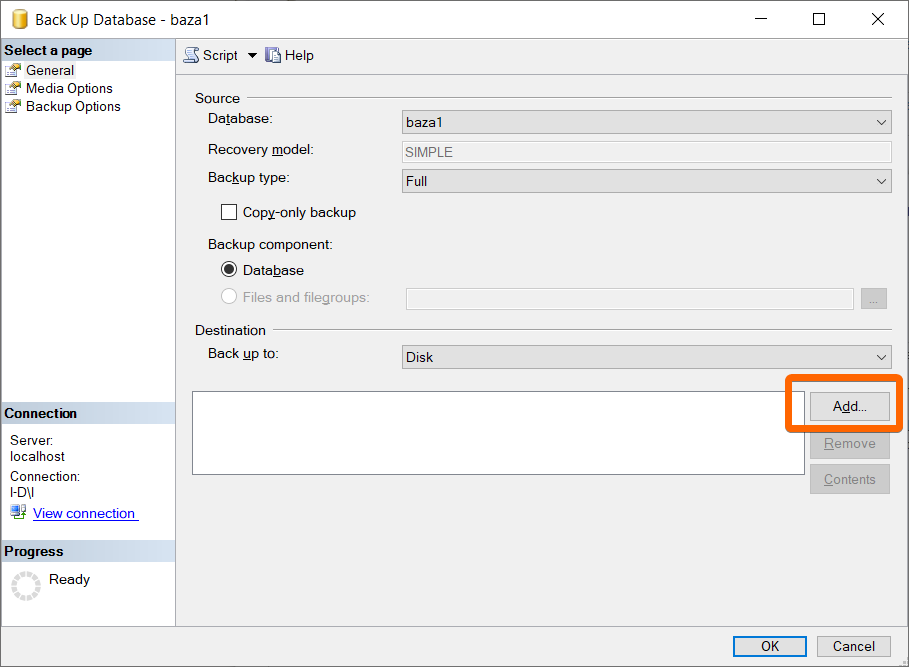Enable the Copy-only backup checkbox
909x667 pixels.
229,212
